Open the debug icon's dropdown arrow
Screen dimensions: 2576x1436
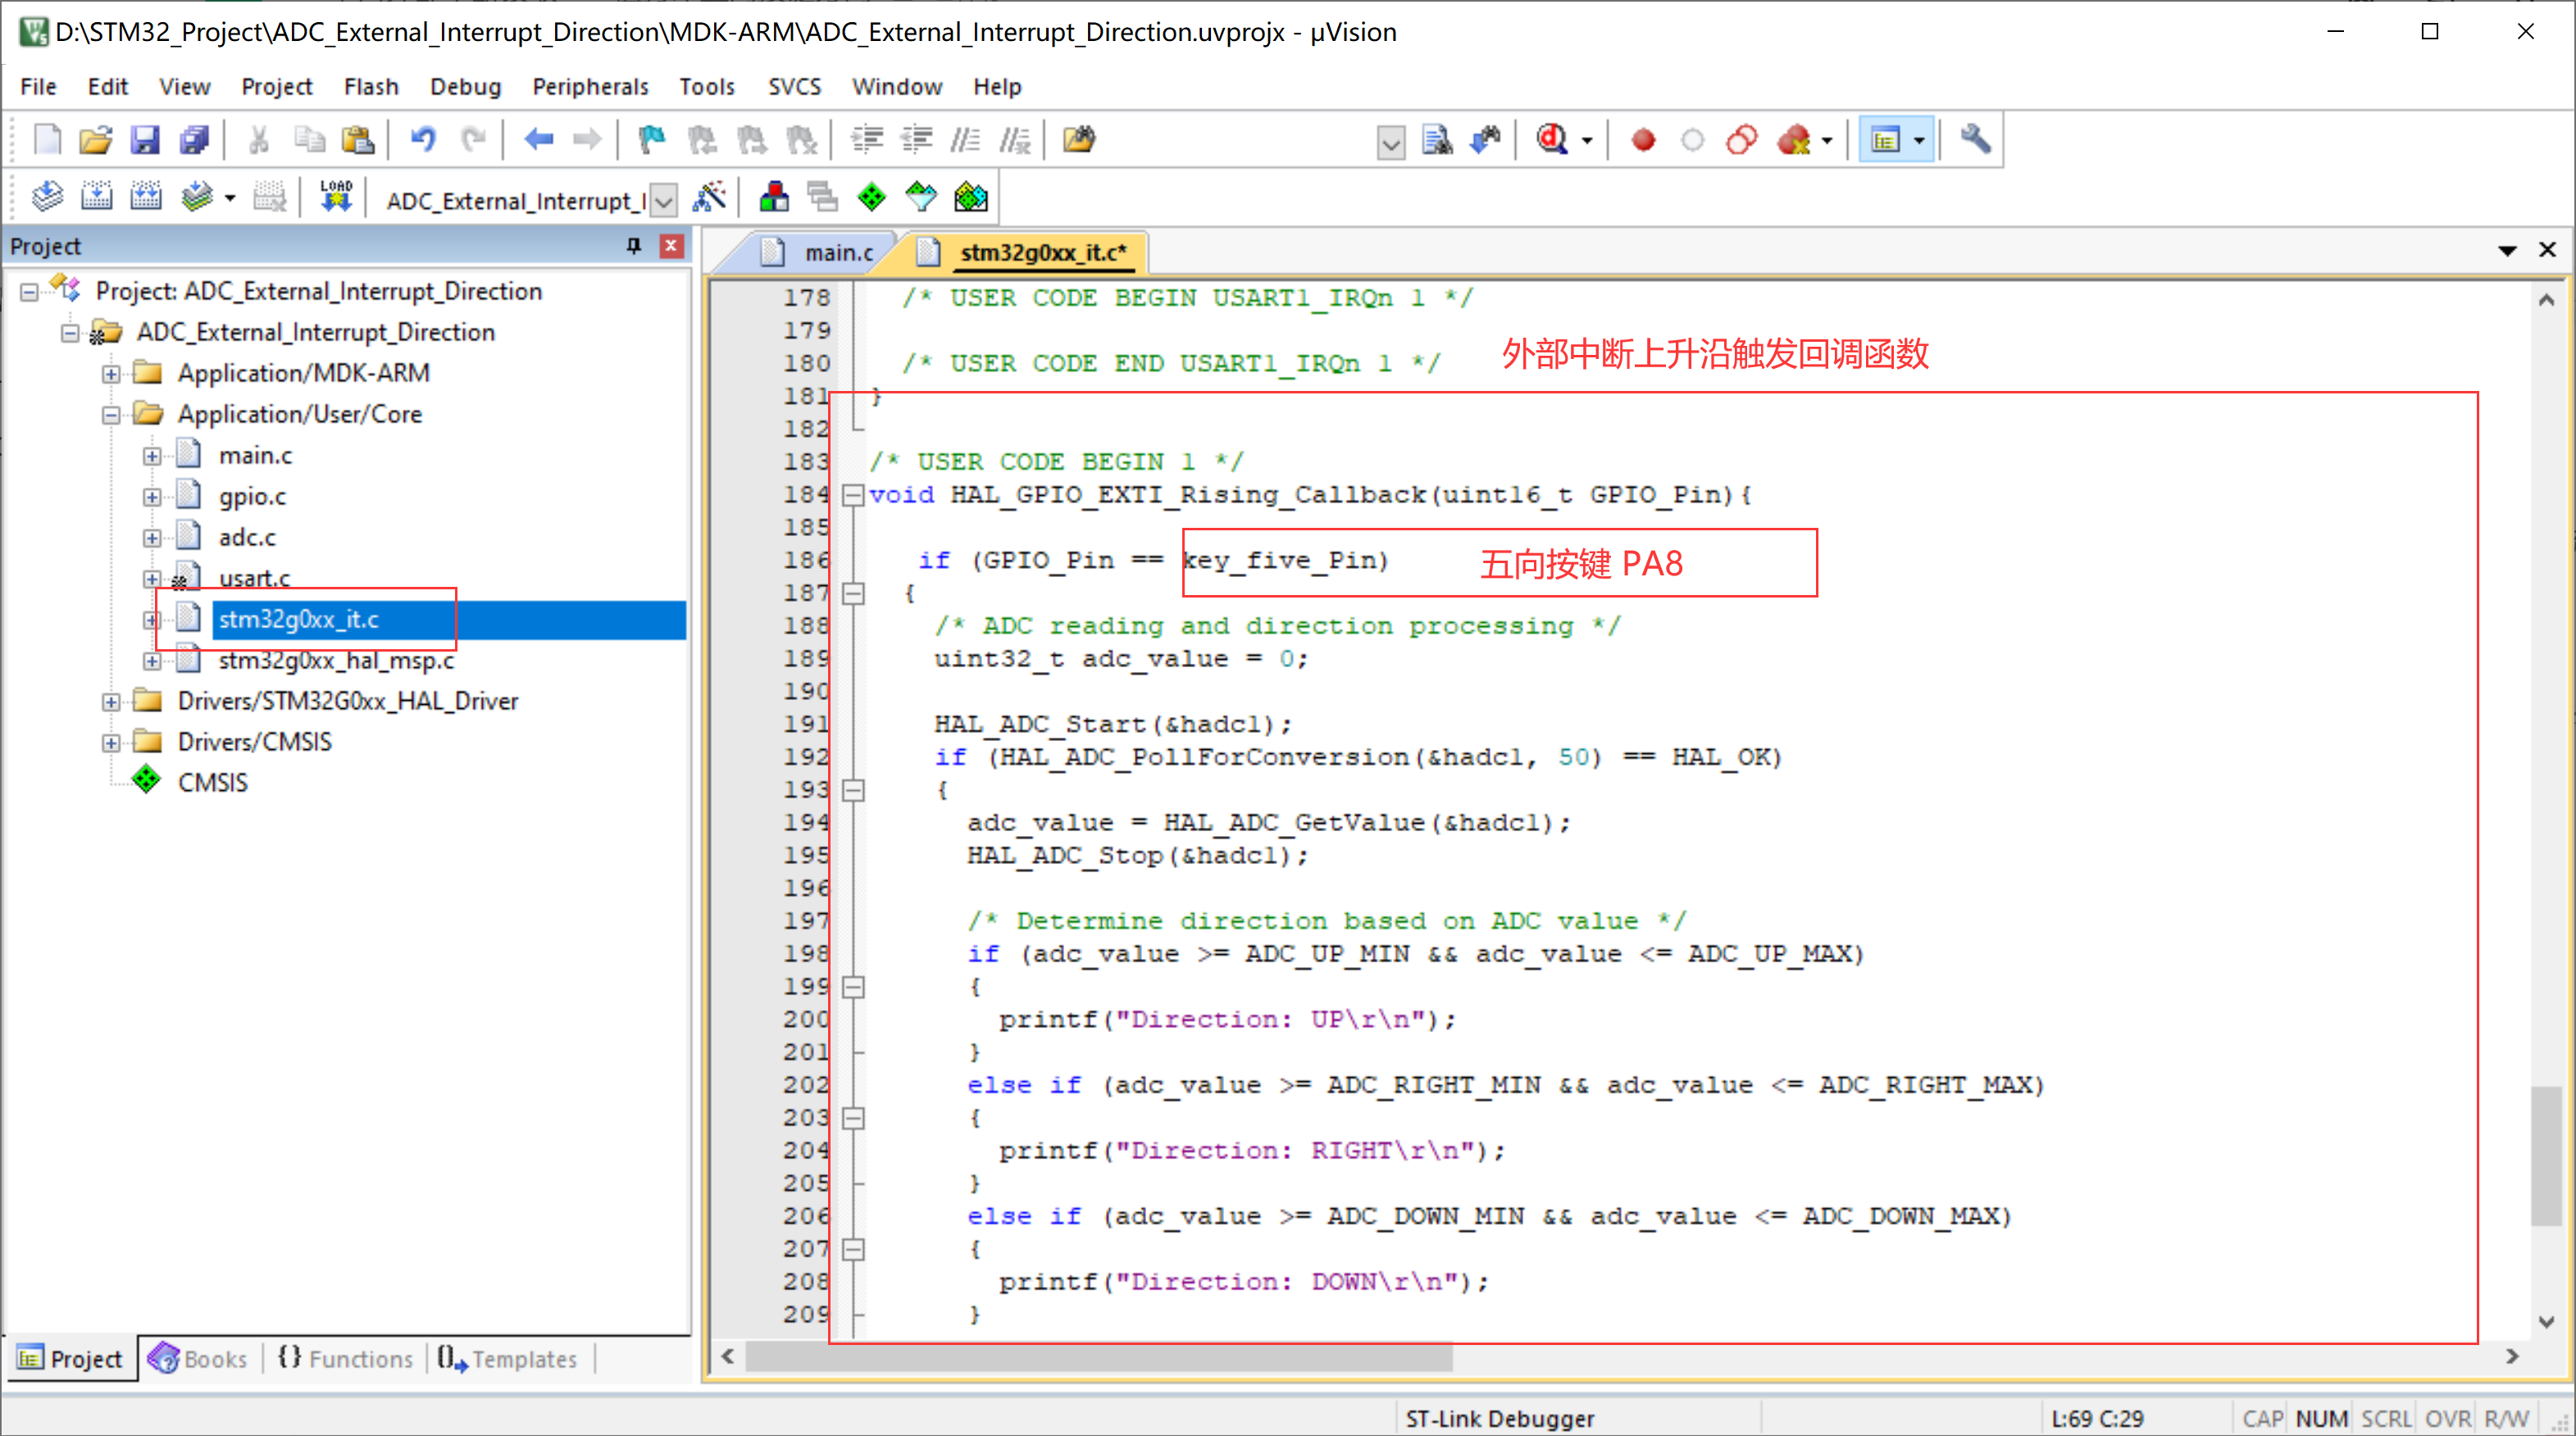click(1588, 141)
